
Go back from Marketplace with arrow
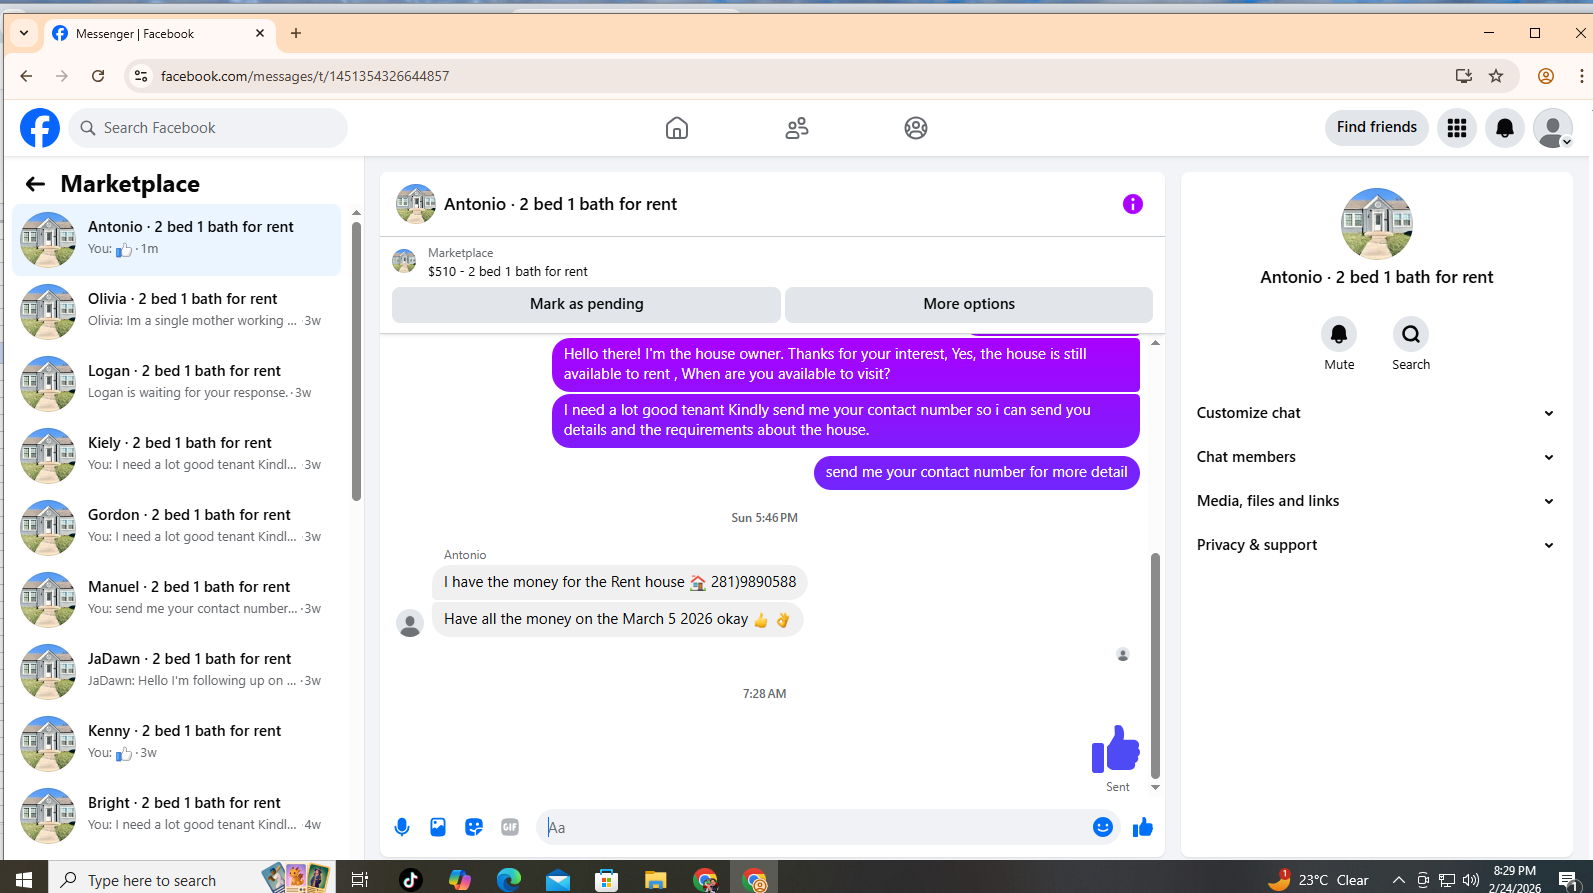point(35,184)
